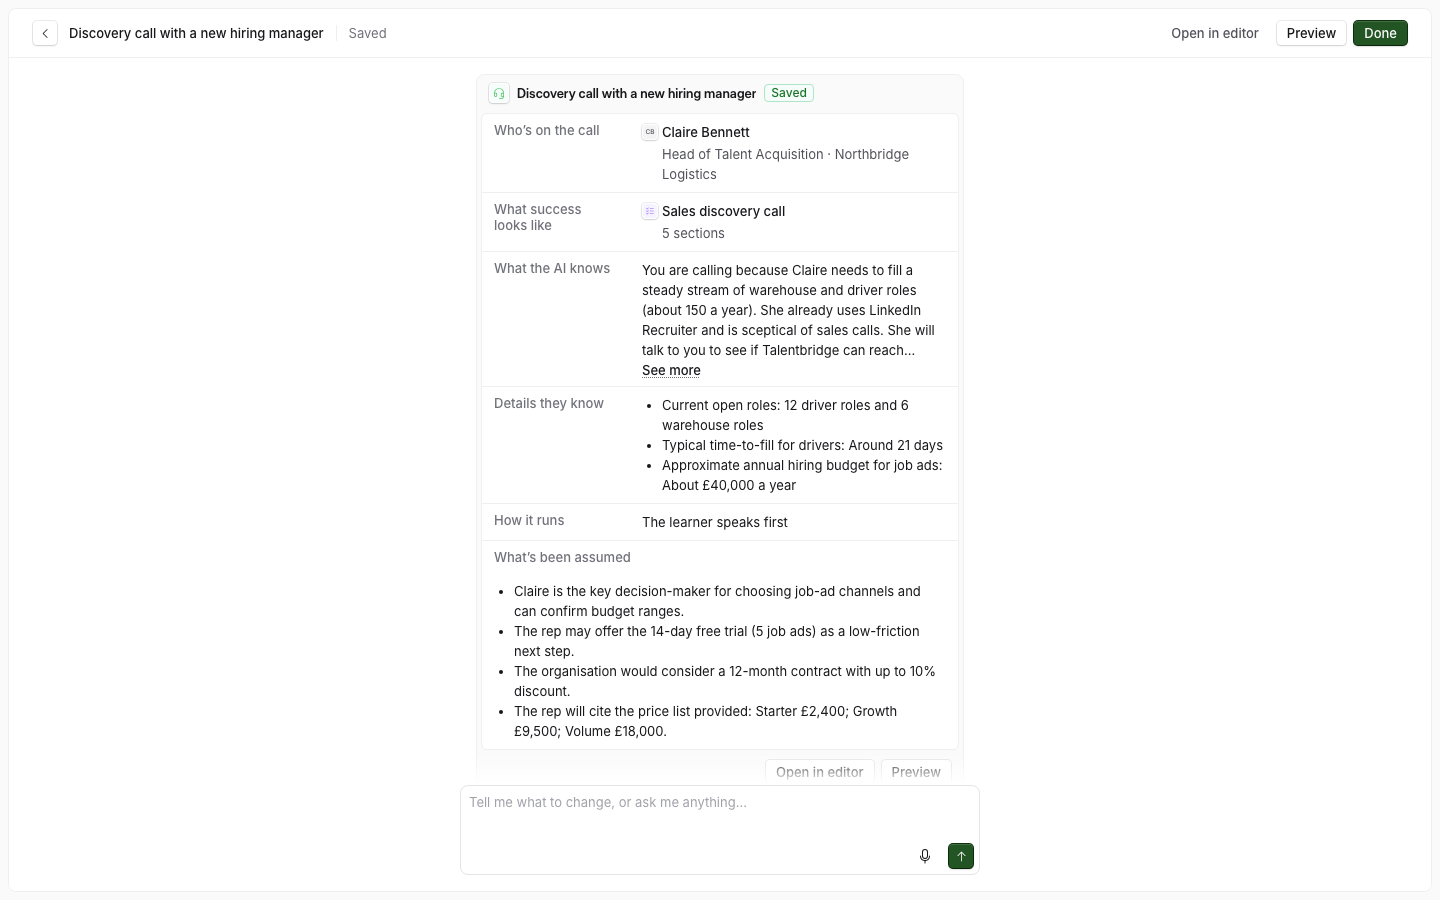Viewport: 1440px width, 900px height.
Task: Start voice input with the microphone
Action: pyautogui.click(x=925, y=856)
